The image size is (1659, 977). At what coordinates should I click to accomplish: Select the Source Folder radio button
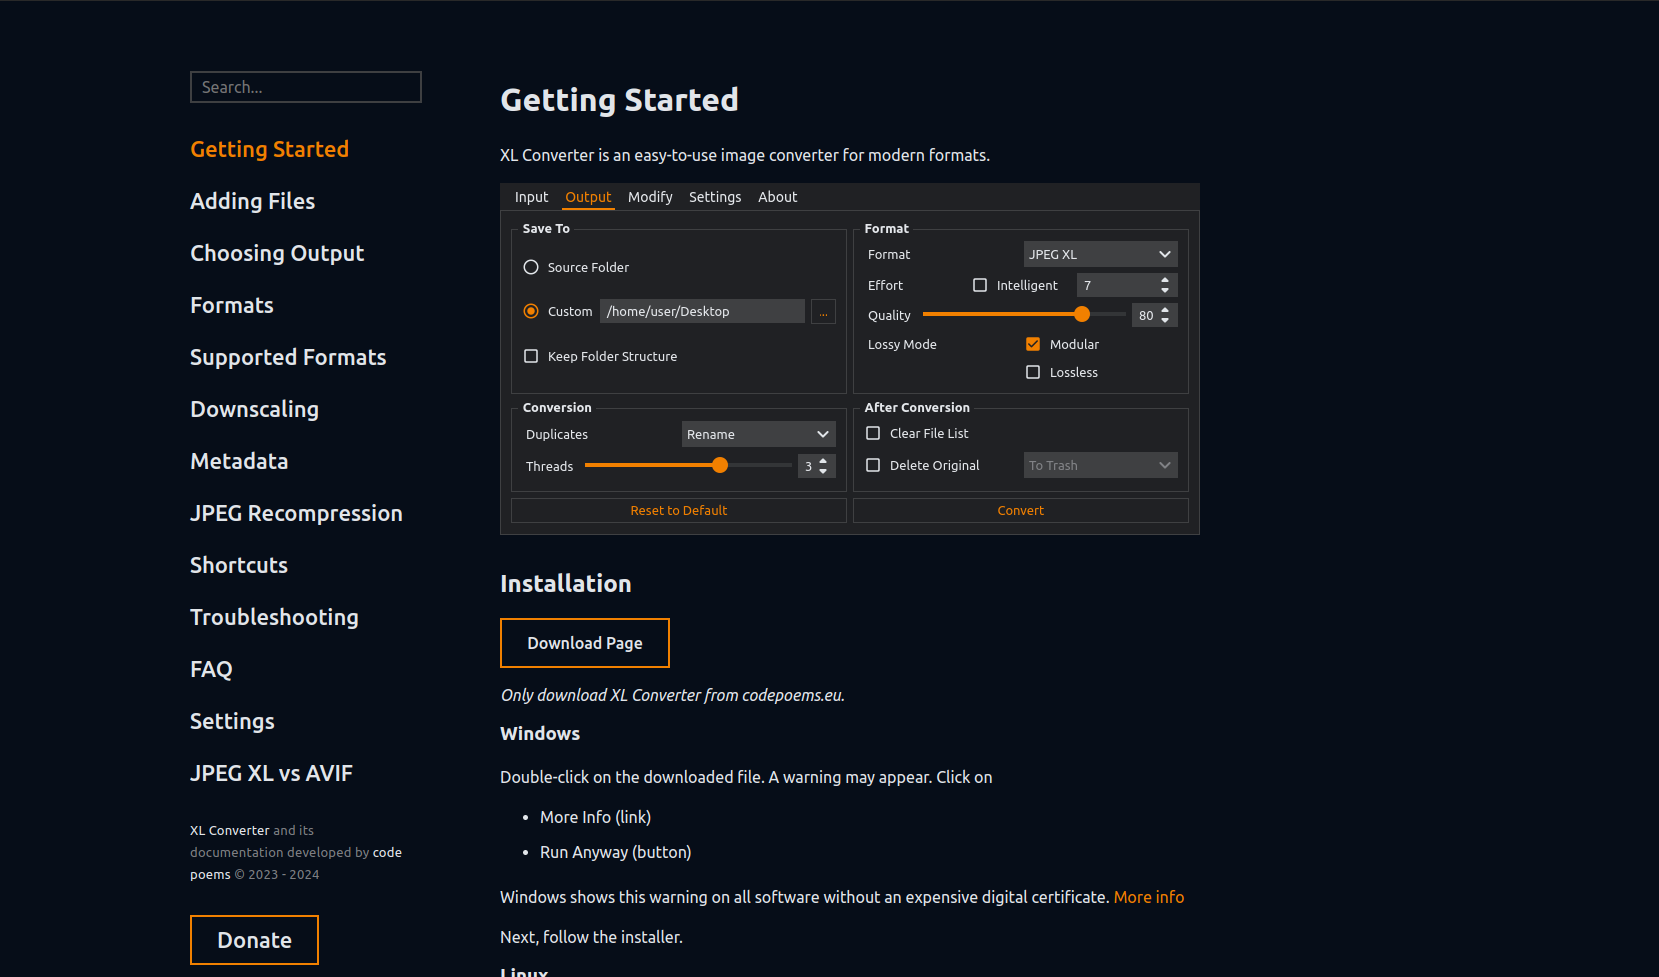(x=531, y=268)
